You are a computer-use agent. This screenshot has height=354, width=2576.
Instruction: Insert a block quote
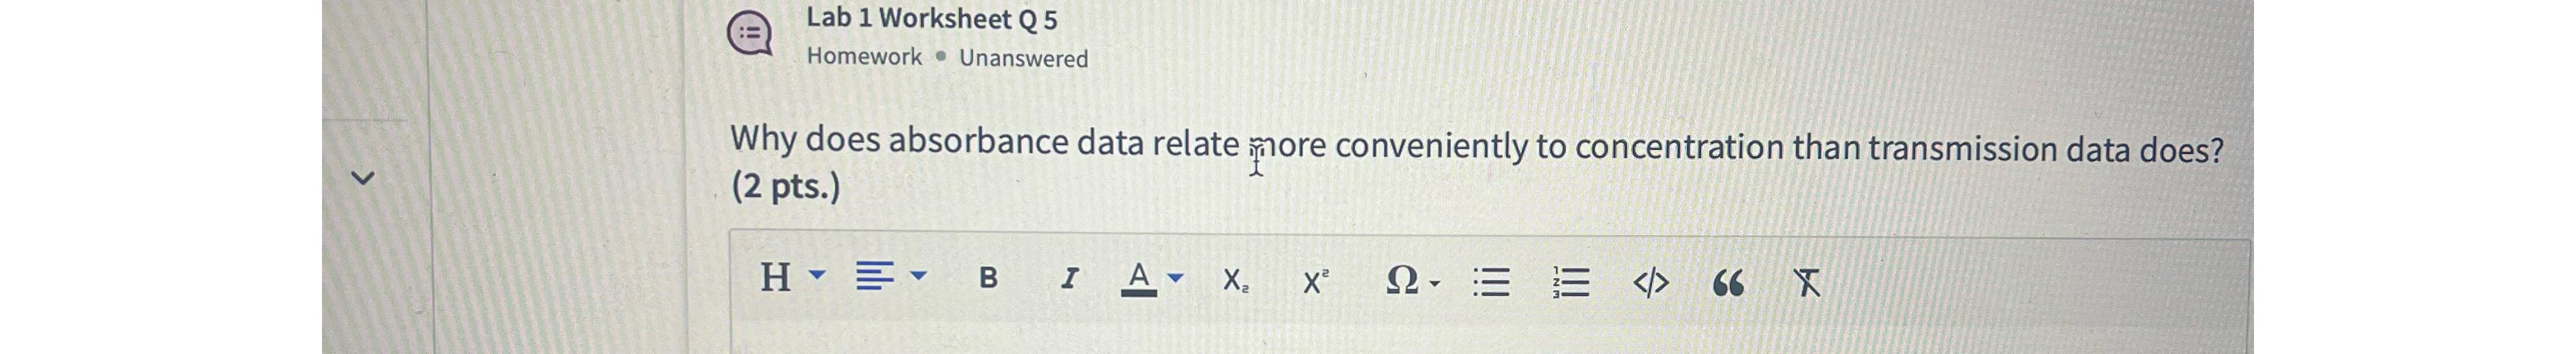(1728, 285)
